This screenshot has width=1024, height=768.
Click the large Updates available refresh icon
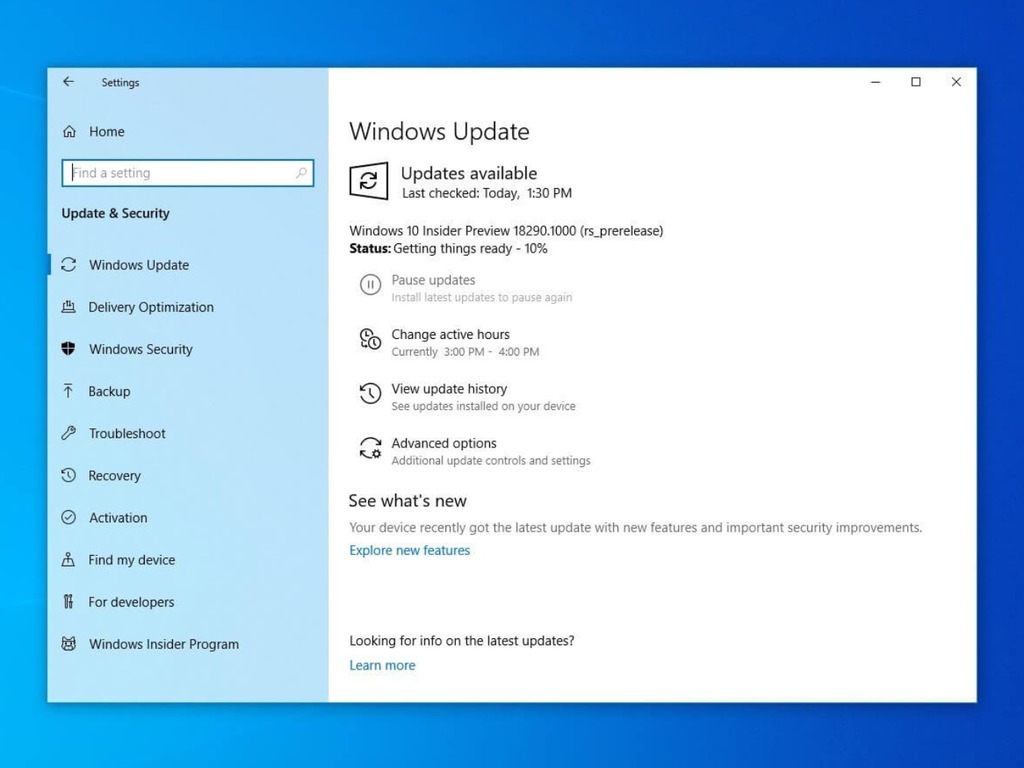368,181
